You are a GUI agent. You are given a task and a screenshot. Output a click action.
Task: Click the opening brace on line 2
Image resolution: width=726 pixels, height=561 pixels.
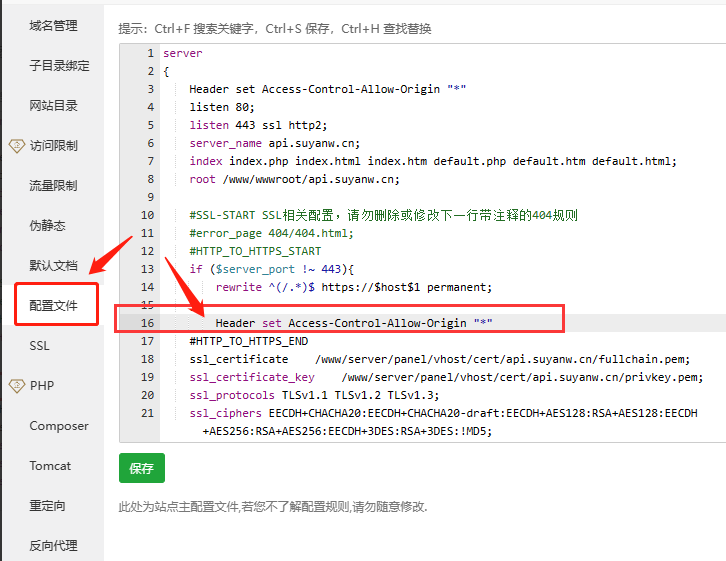(x=166, y=72)
